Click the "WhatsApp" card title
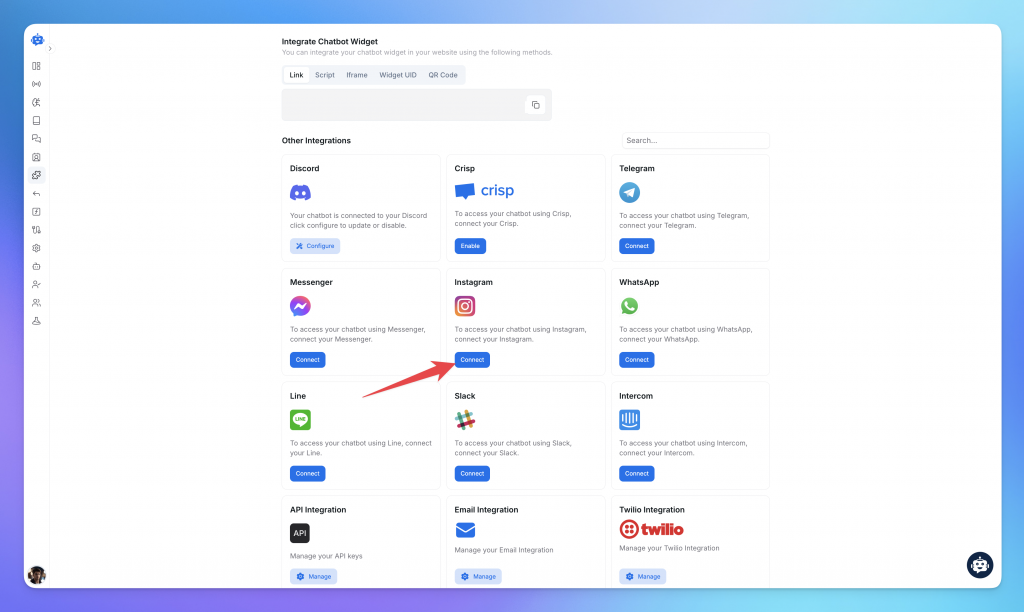 point(639,282)
